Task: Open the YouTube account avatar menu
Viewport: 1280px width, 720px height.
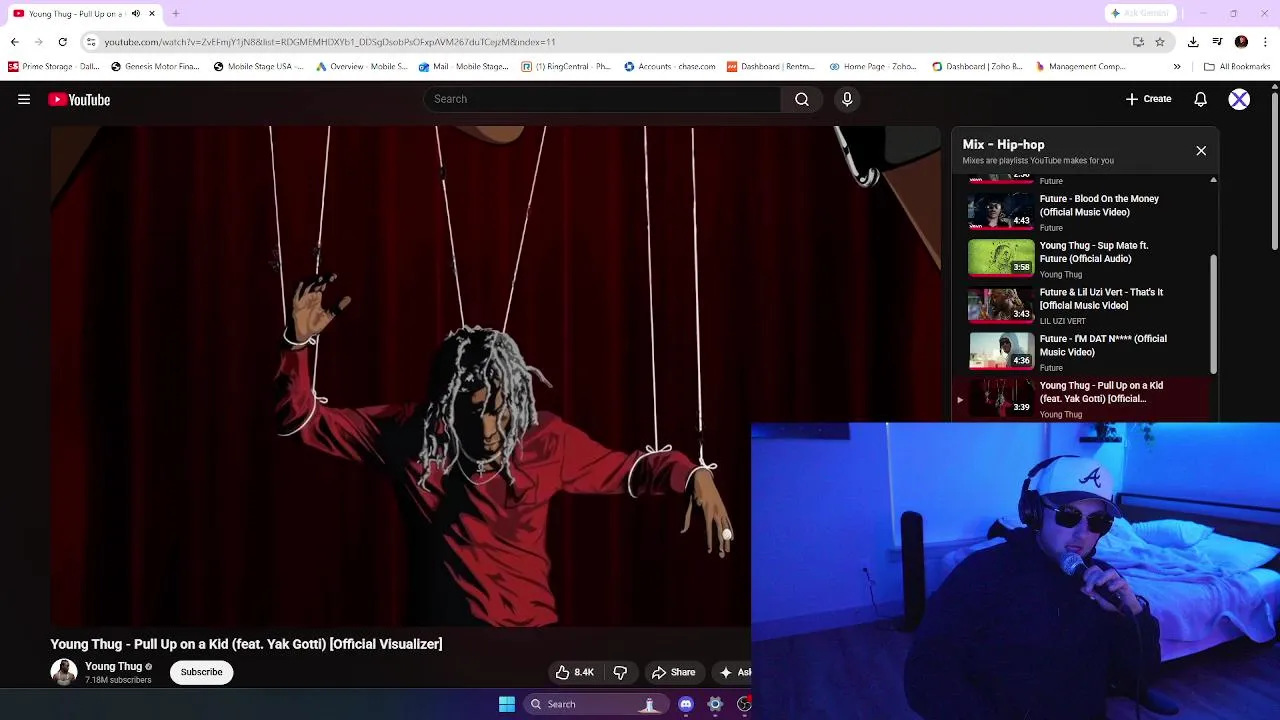Action: (1239, 99)
